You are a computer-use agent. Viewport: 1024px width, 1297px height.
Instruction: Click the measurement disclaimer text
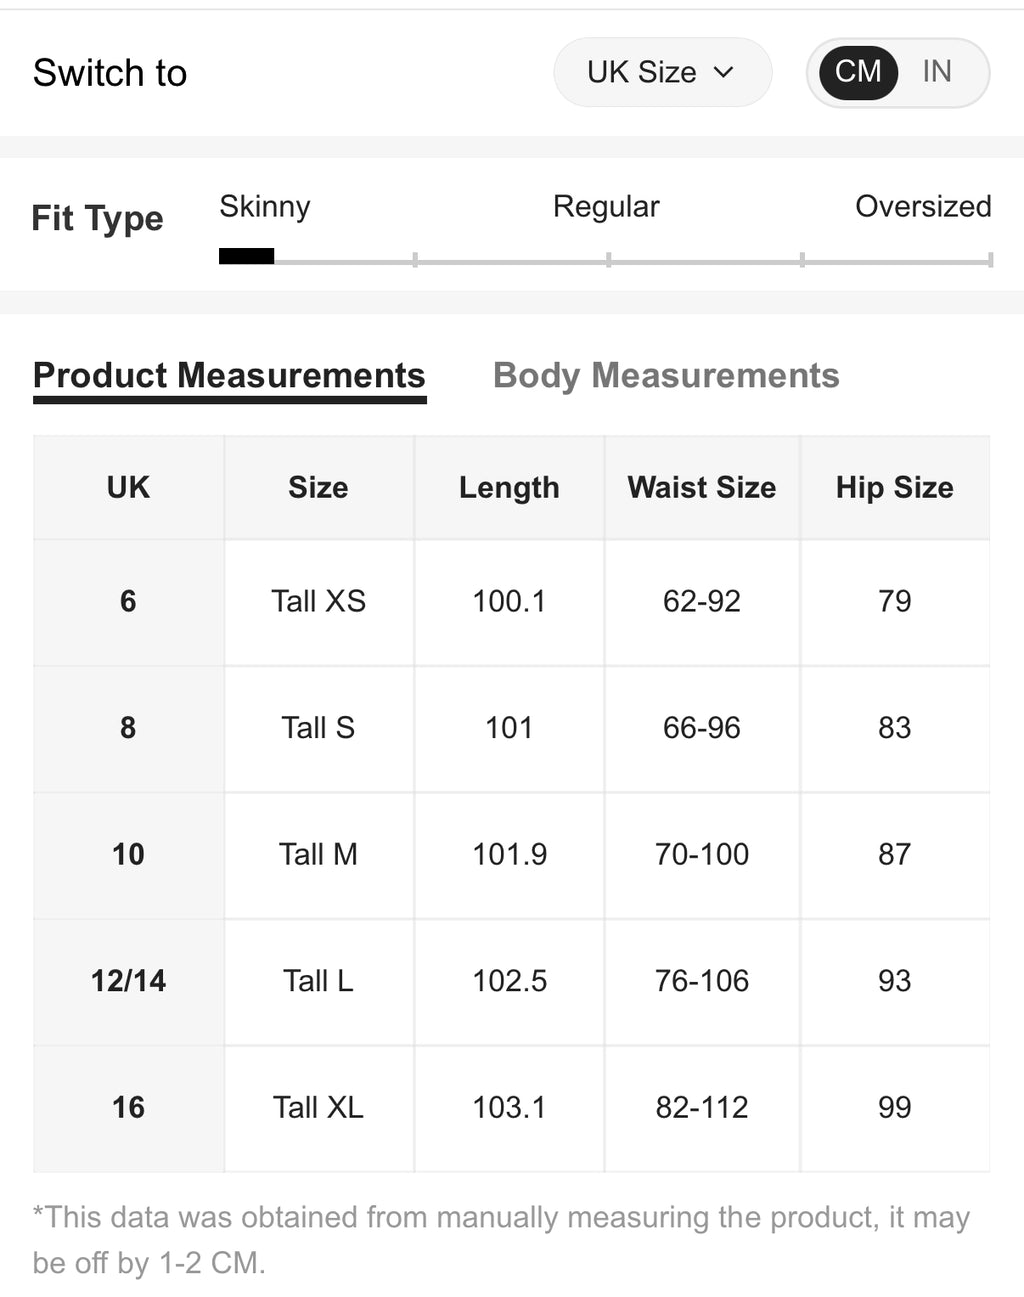click(500, 1240)
